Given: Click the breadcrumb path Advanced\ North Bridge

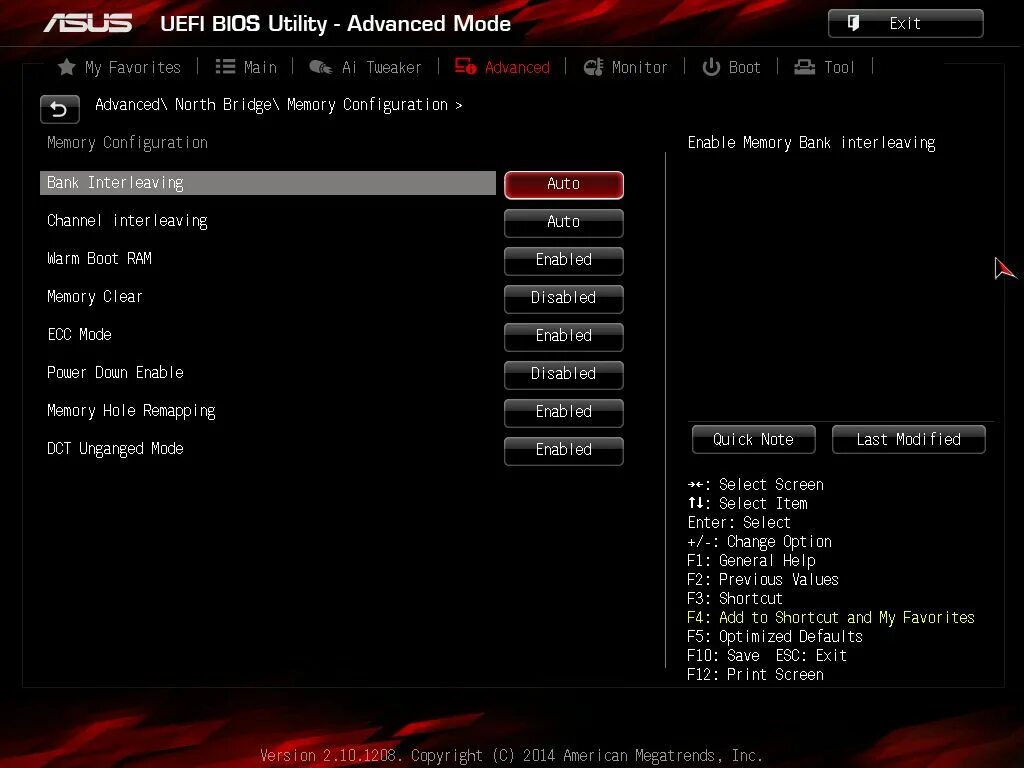Looking at the screenshot, I should 187,104.
